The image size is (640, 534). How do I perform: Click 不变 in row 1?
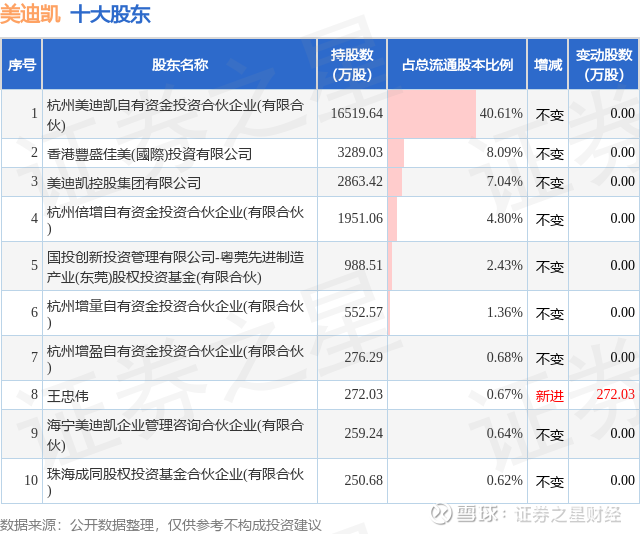tap(549, 115)
